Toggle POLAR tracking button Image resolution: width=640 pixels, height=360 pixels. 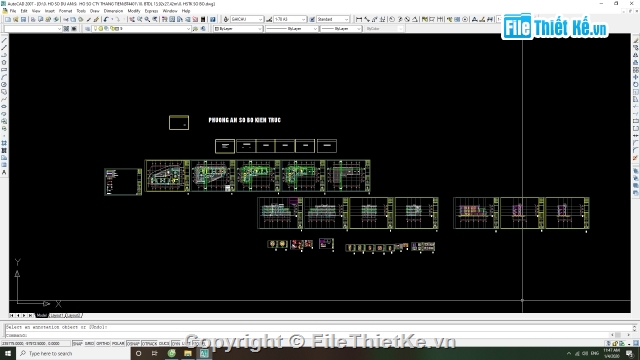[118, 344]
